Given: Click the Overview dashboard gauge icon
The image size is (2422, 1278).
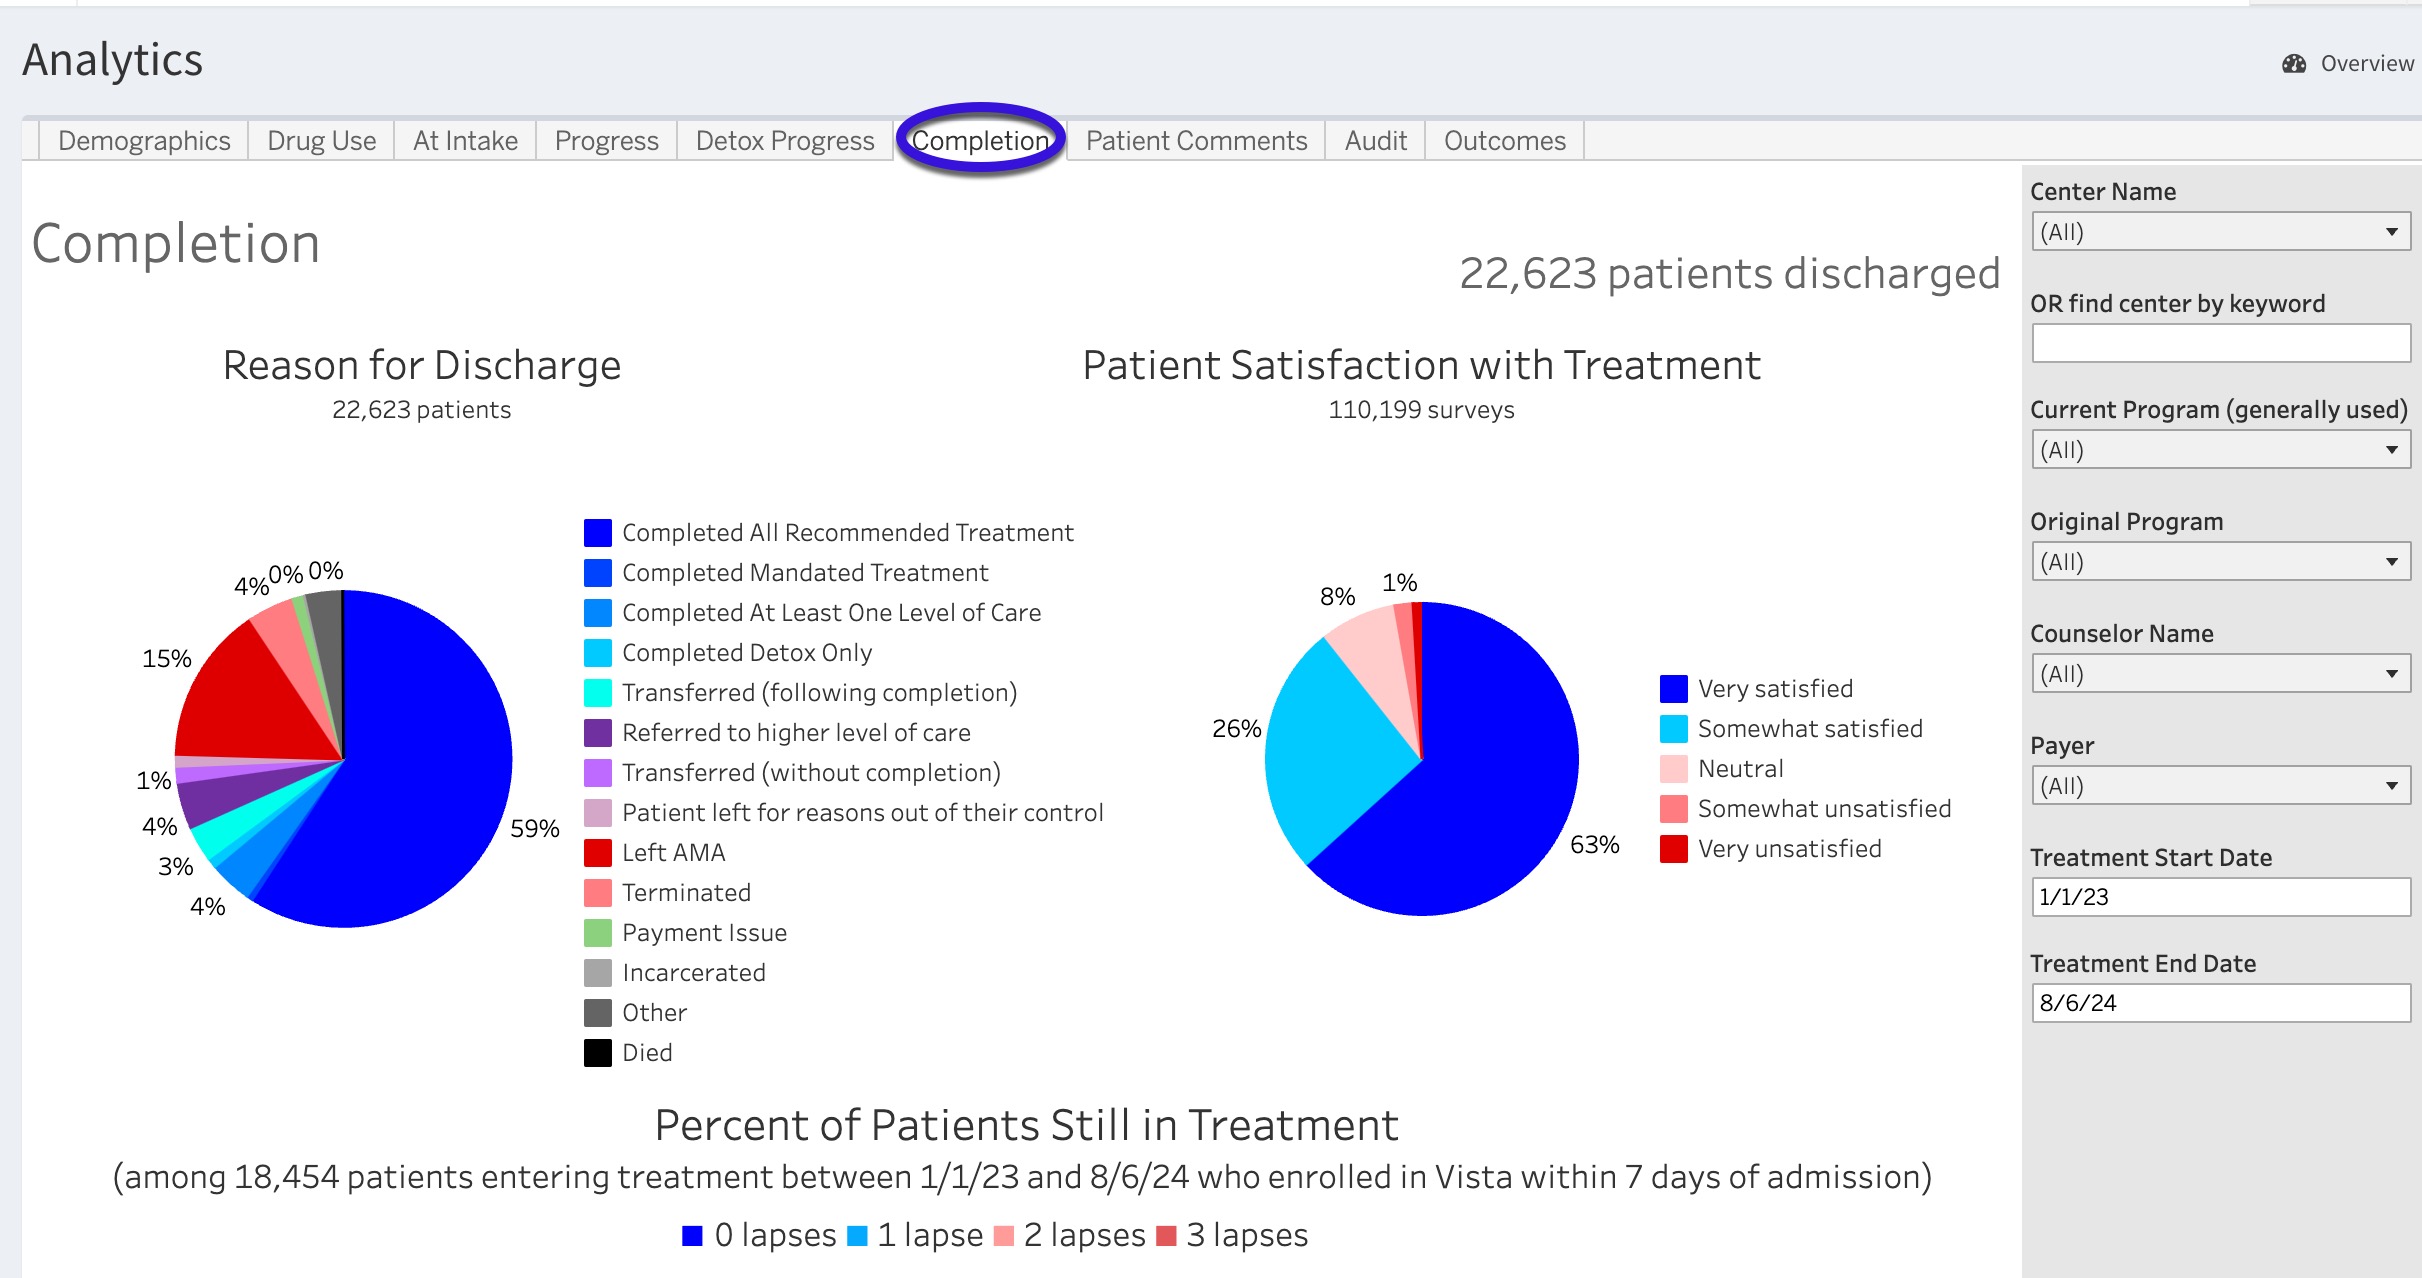Looking at the screenshot, I should 2294,64.
